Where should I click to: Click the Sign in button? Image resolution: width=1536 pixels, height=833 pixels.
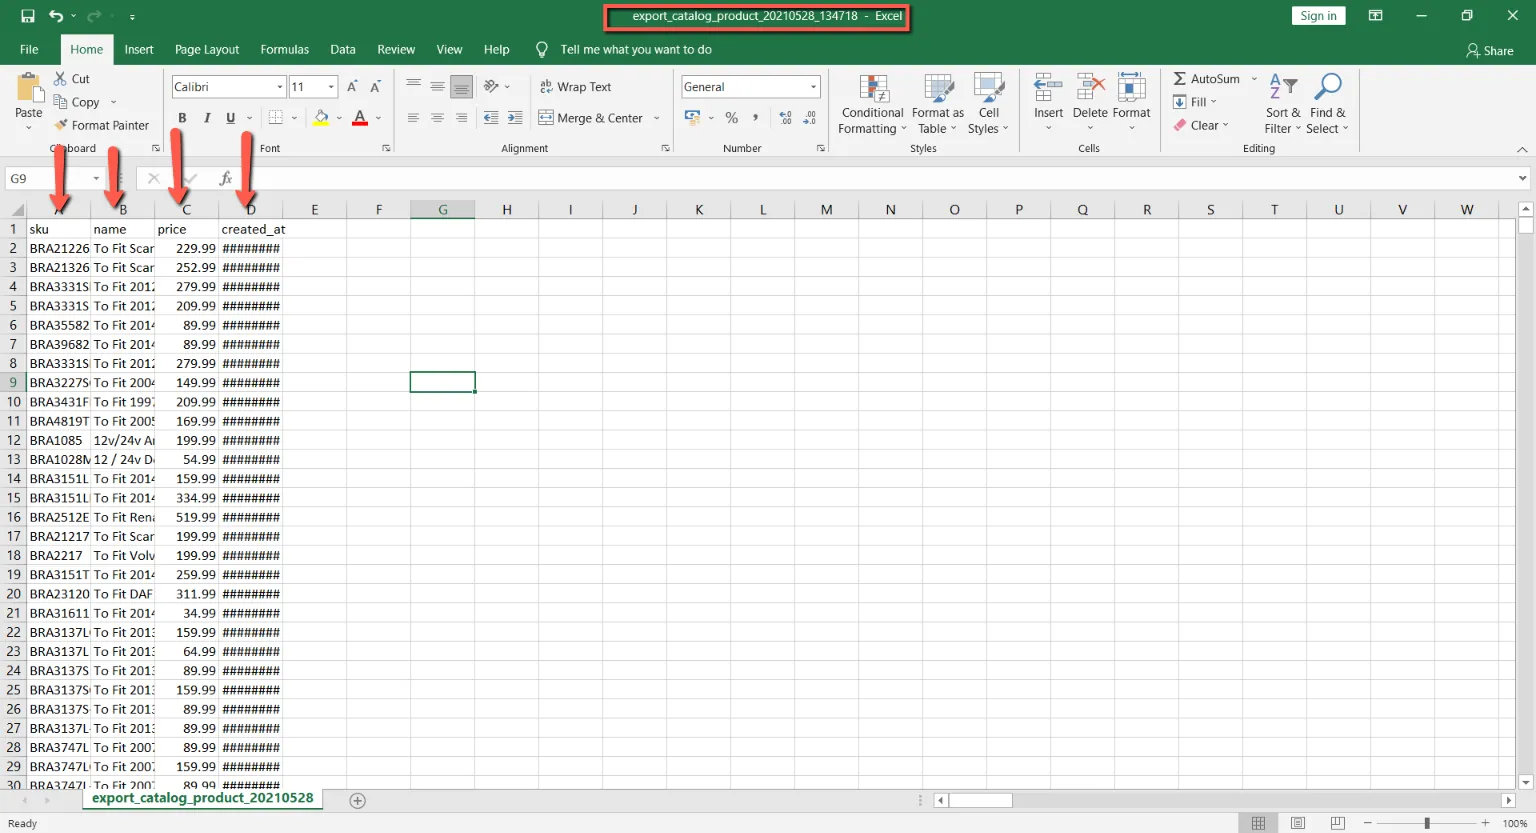coord(1318,16)
